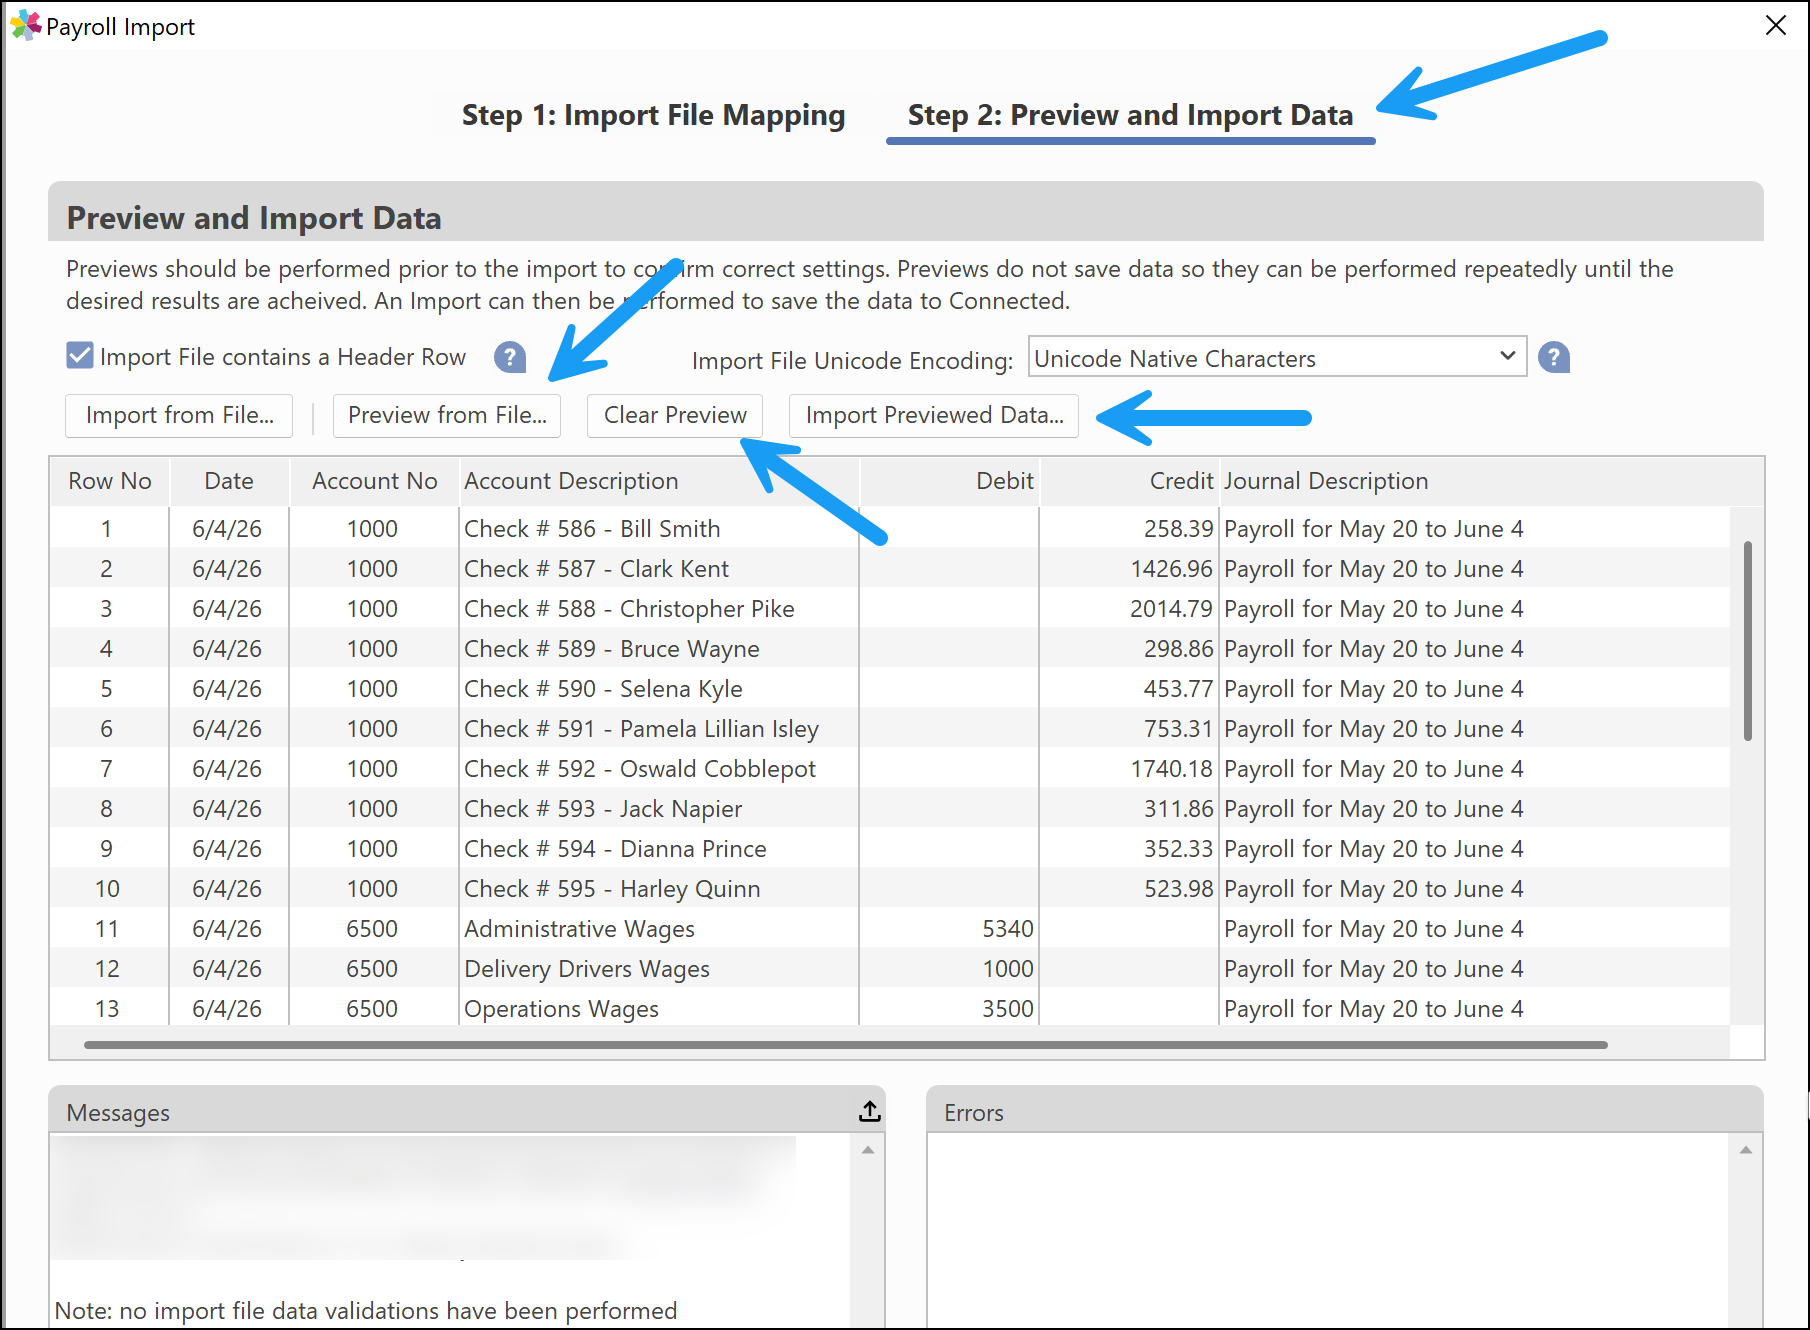Click the Payroll Import app logo icon
The width and height of the screenshot is (1810, 1330).
[25, 25]
